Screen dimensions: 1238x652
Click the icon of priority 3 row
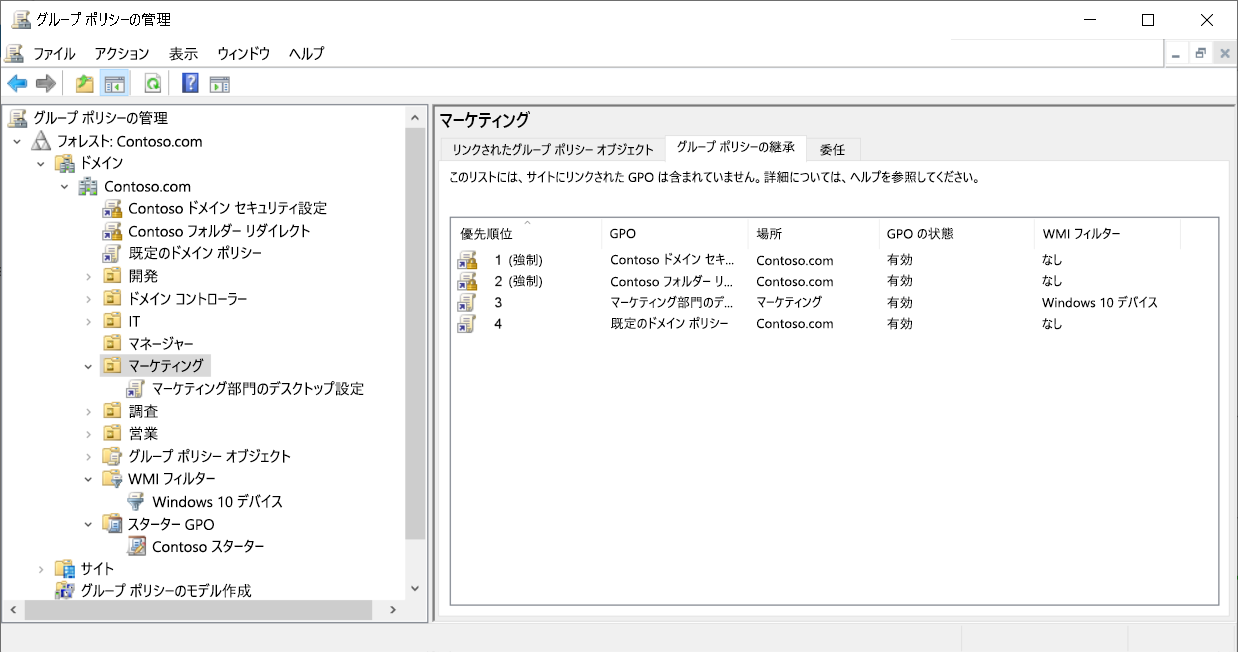click(467, 302)
